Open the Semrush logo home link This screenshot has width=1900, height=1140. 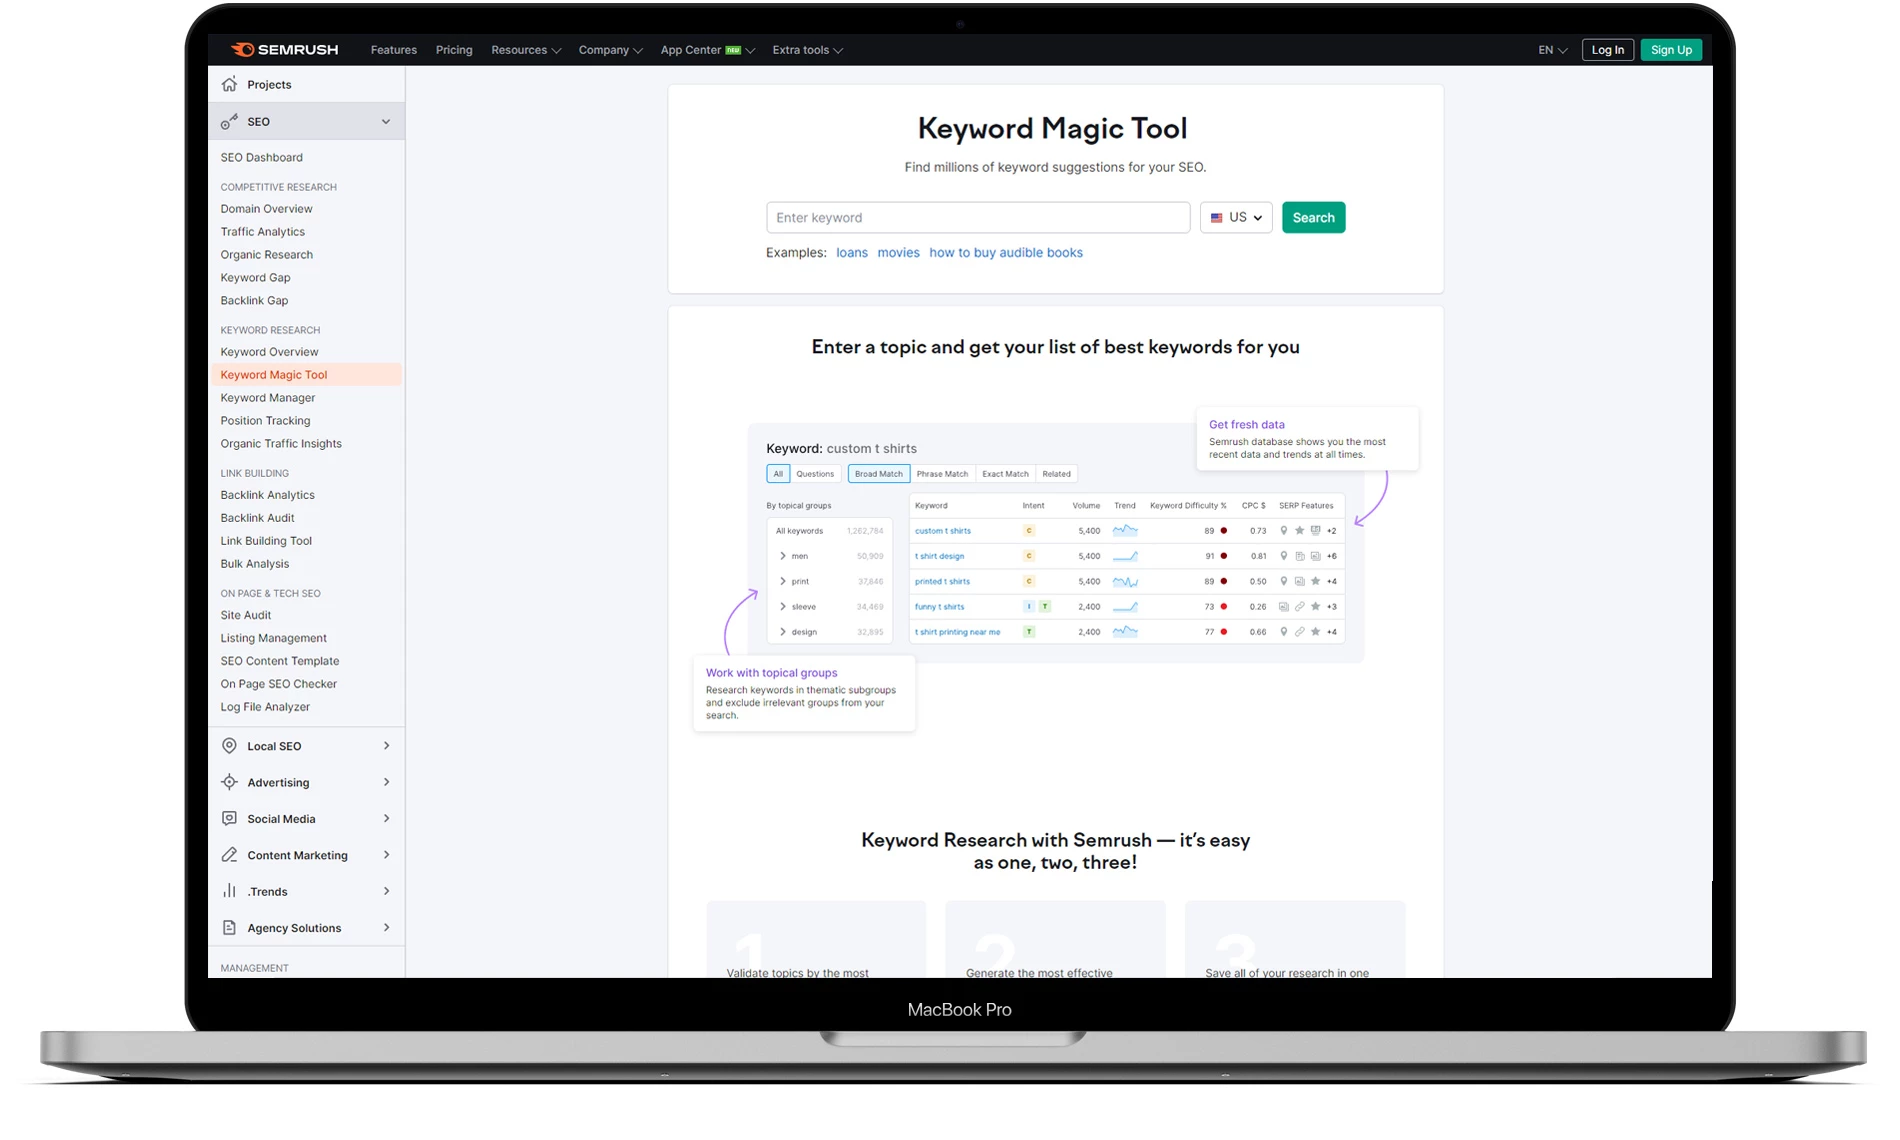tap(285, 50)
